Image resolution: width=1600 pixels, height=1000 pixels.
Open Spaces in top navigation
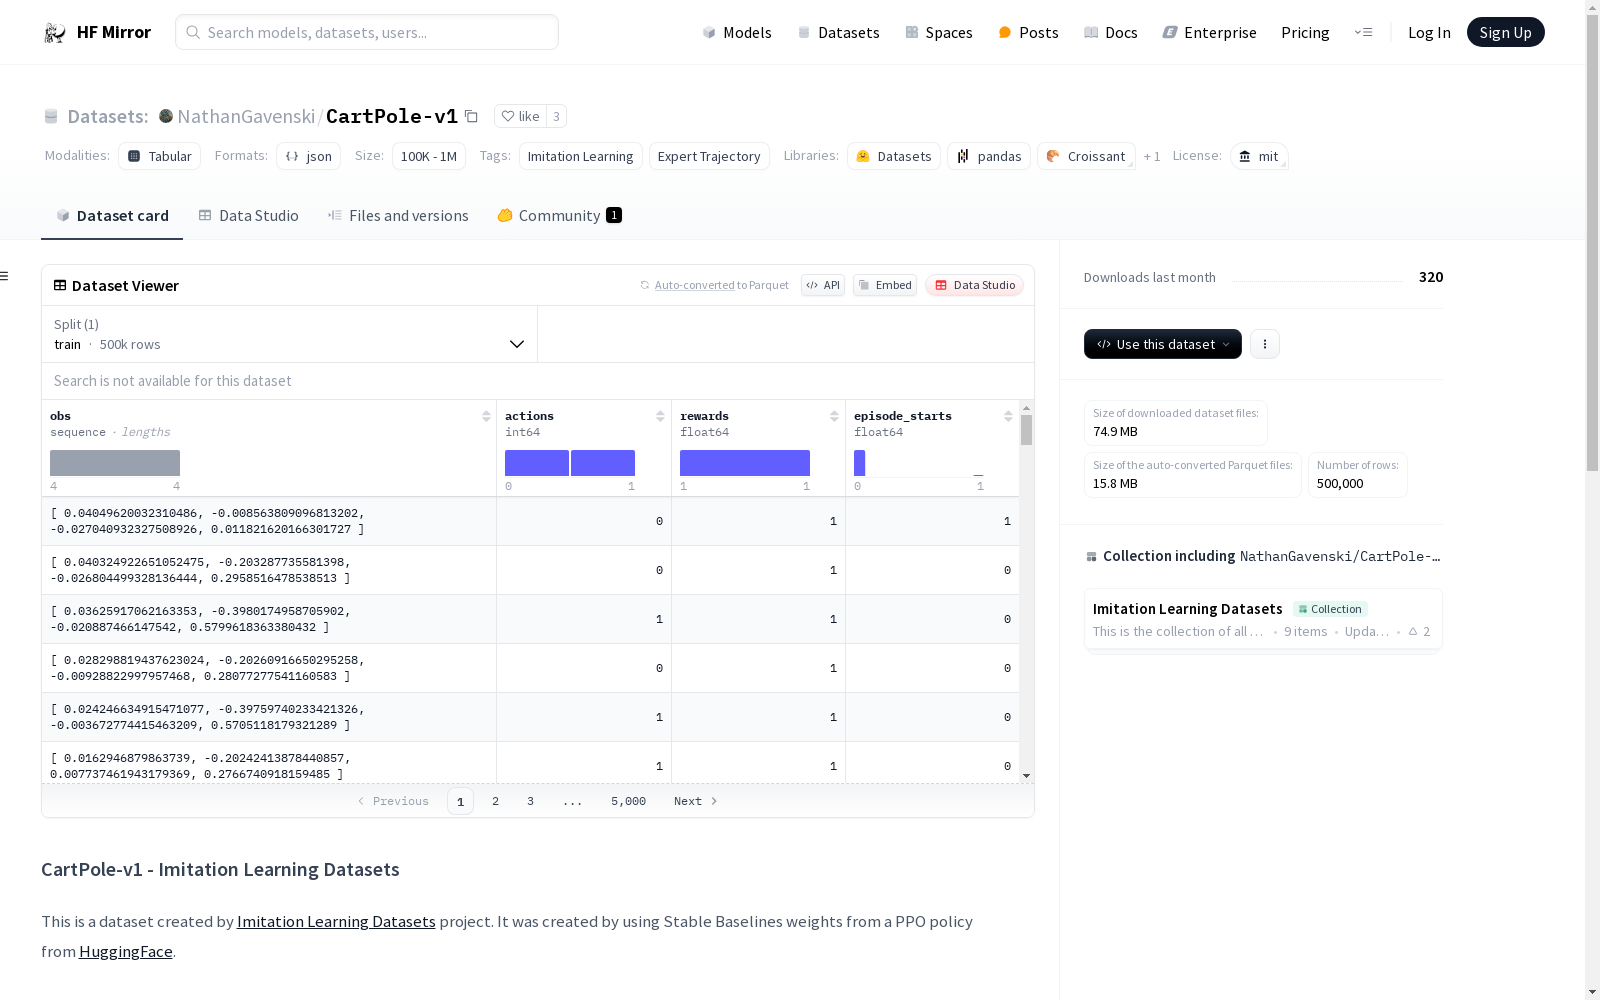[938, 33]
